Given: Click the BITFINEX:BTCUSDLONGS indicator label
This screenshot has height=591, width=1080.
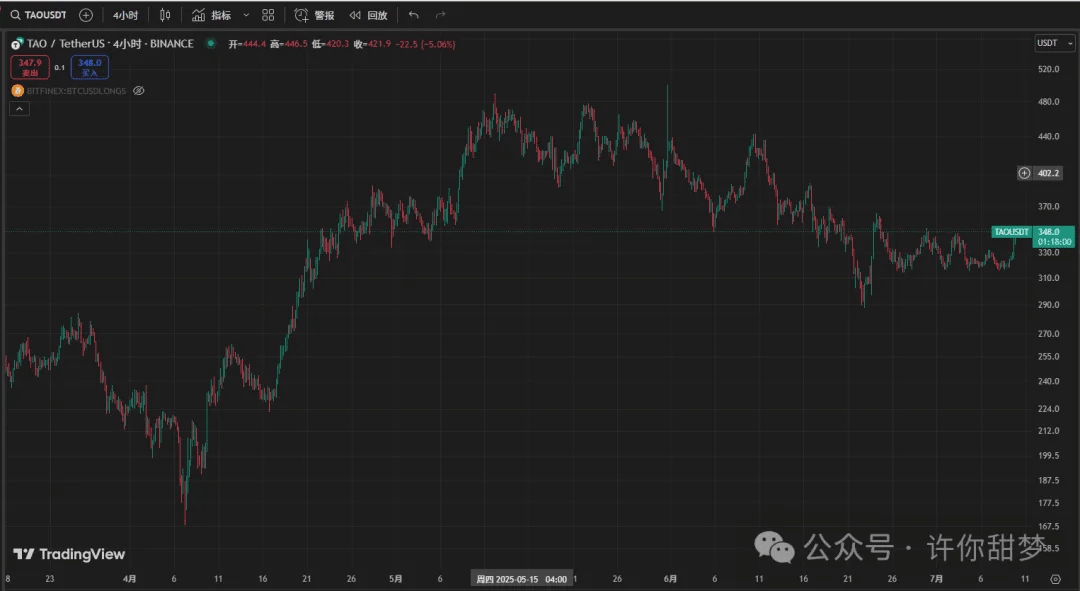Looking at the screenshot, I should point(76,90).
